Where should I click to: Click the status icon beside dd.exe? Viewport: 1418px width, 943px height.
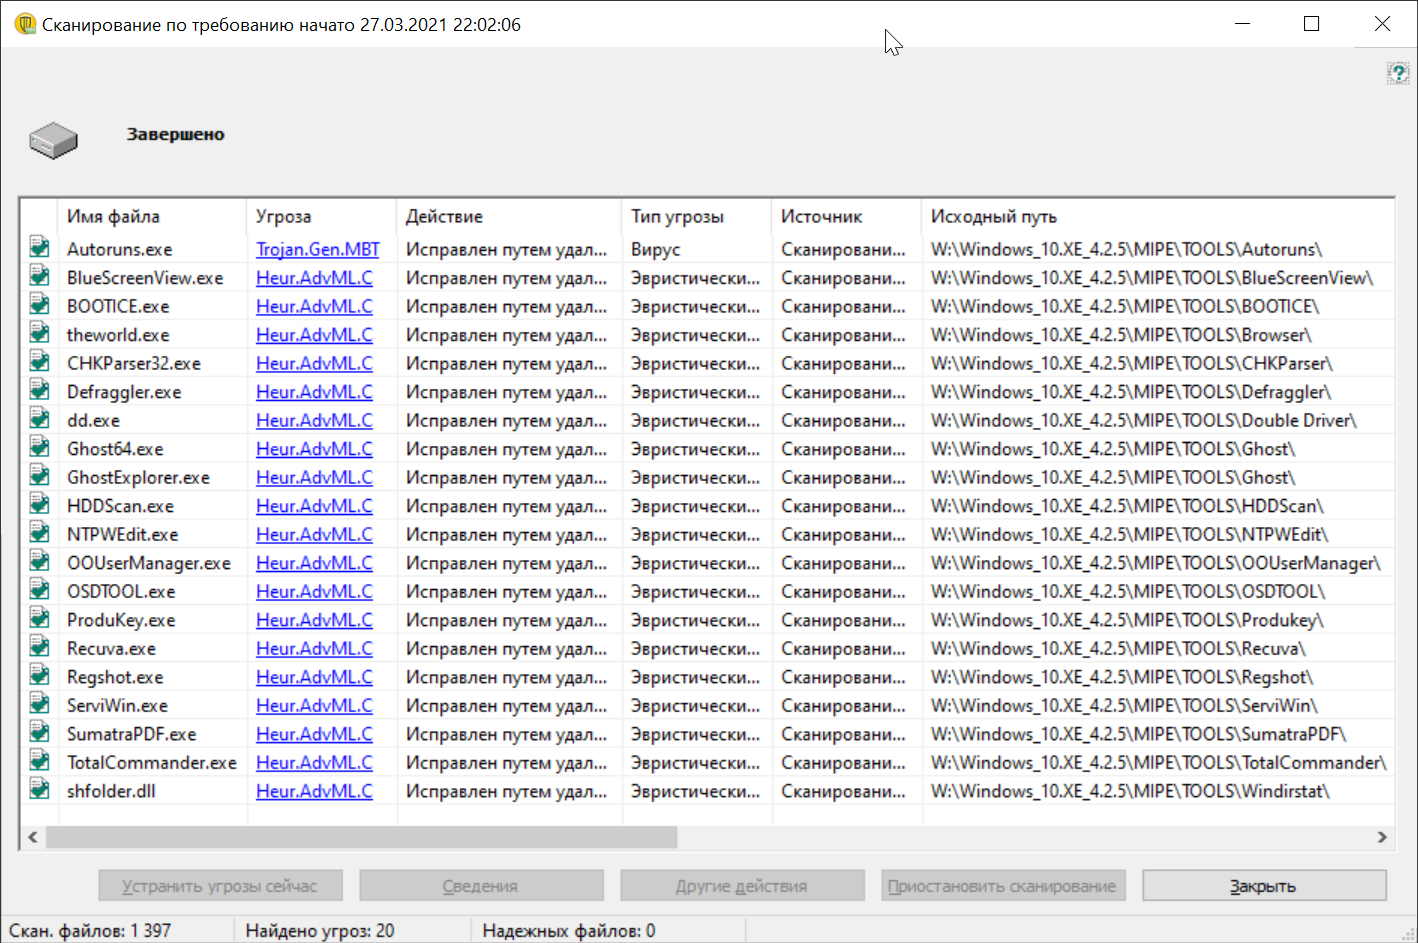tap(39, 417)
